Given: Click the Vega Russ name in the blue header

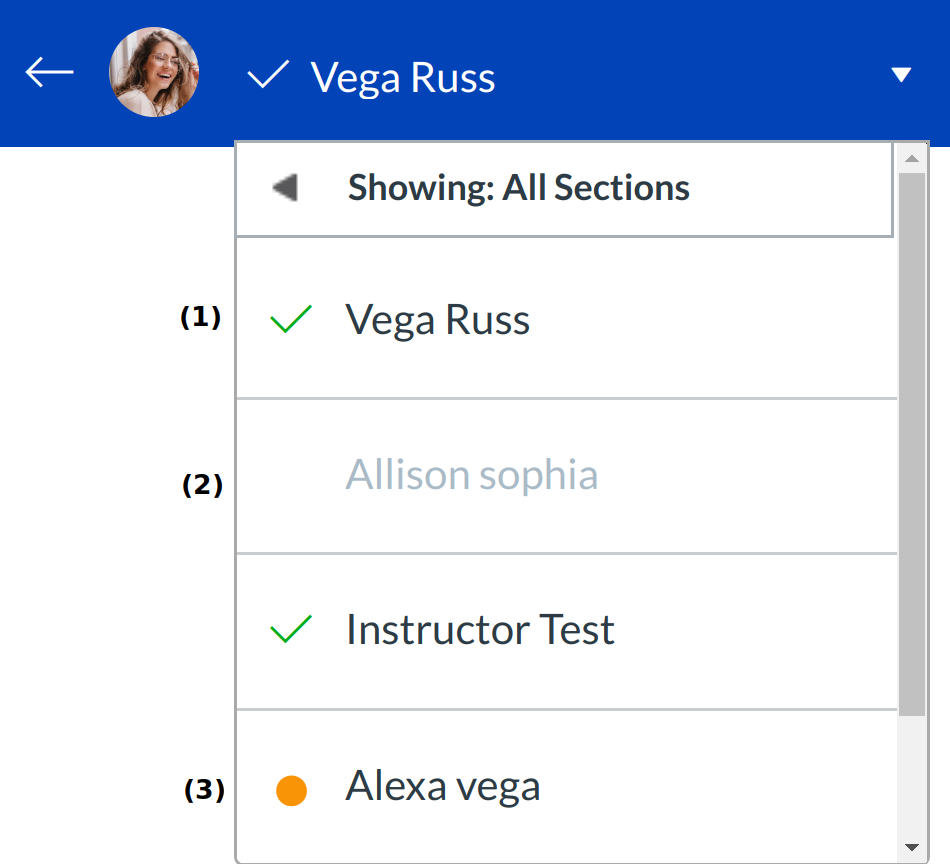Looking at the screenshot, I should [403, 77].
